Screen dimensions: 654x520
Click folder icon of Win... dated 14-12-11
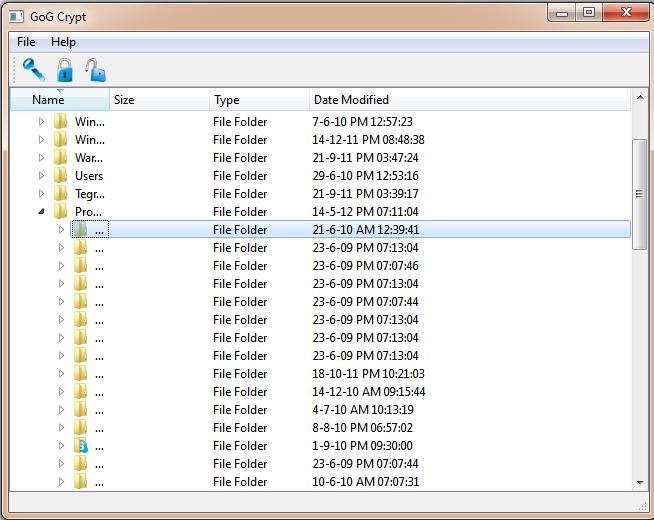point(60,139)
